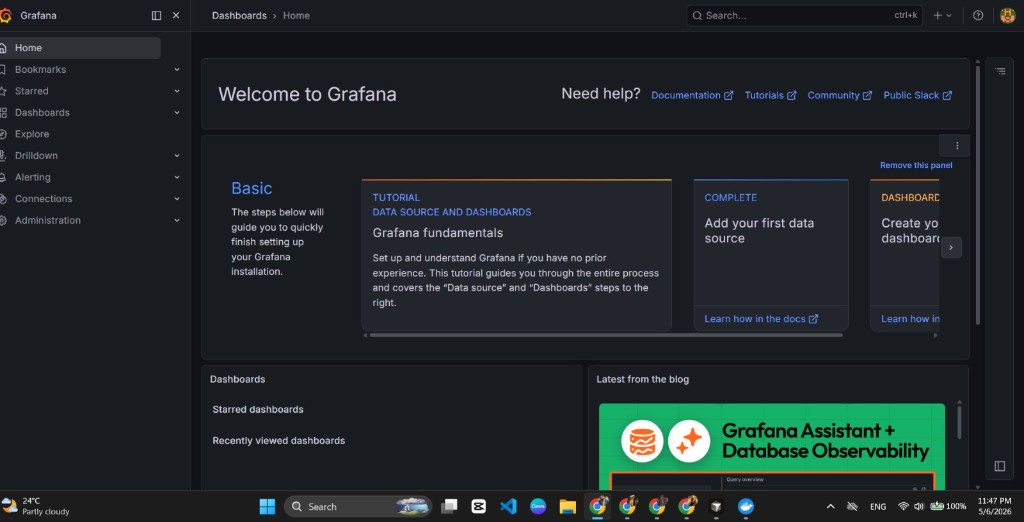Open Dashboards in sidebar

[x=42, y=112]
